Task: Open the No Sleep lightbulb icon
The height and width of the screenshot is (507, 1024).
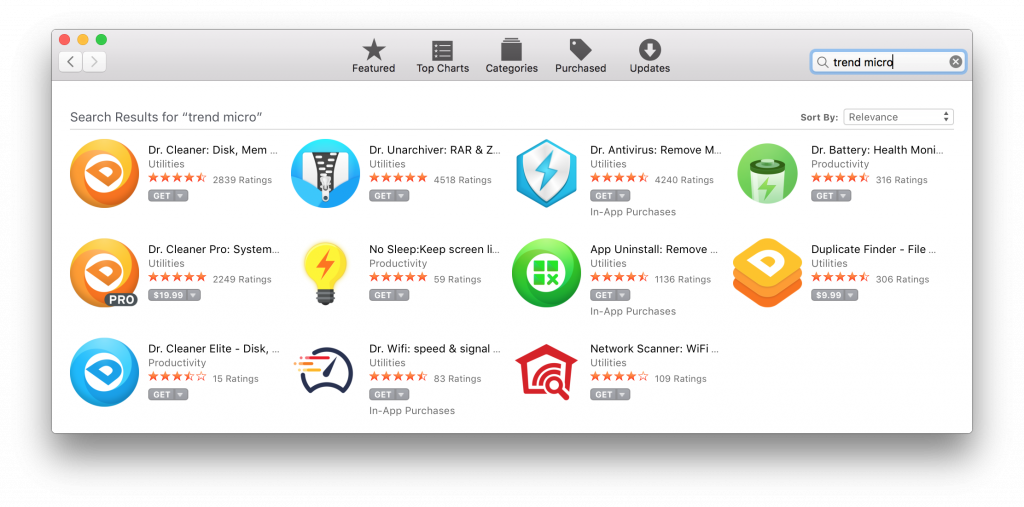Action: [x=325, y=272]
